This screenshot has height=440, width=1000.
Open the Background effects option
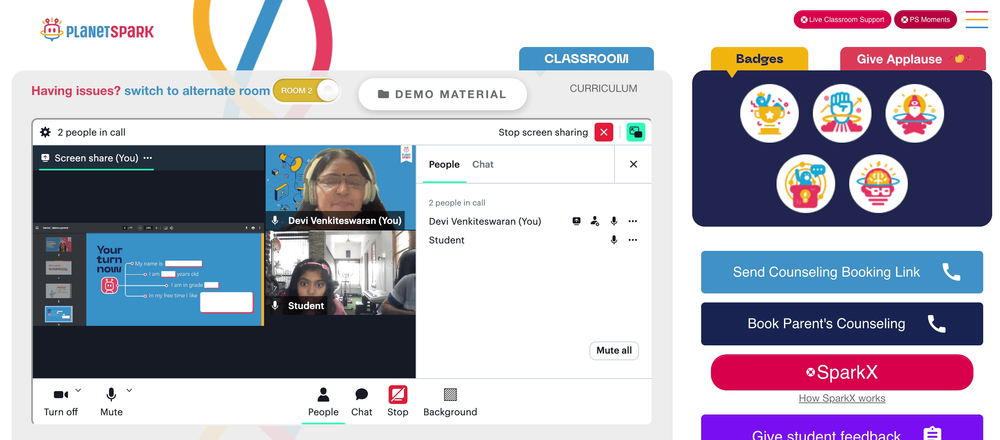click(450, 402)
